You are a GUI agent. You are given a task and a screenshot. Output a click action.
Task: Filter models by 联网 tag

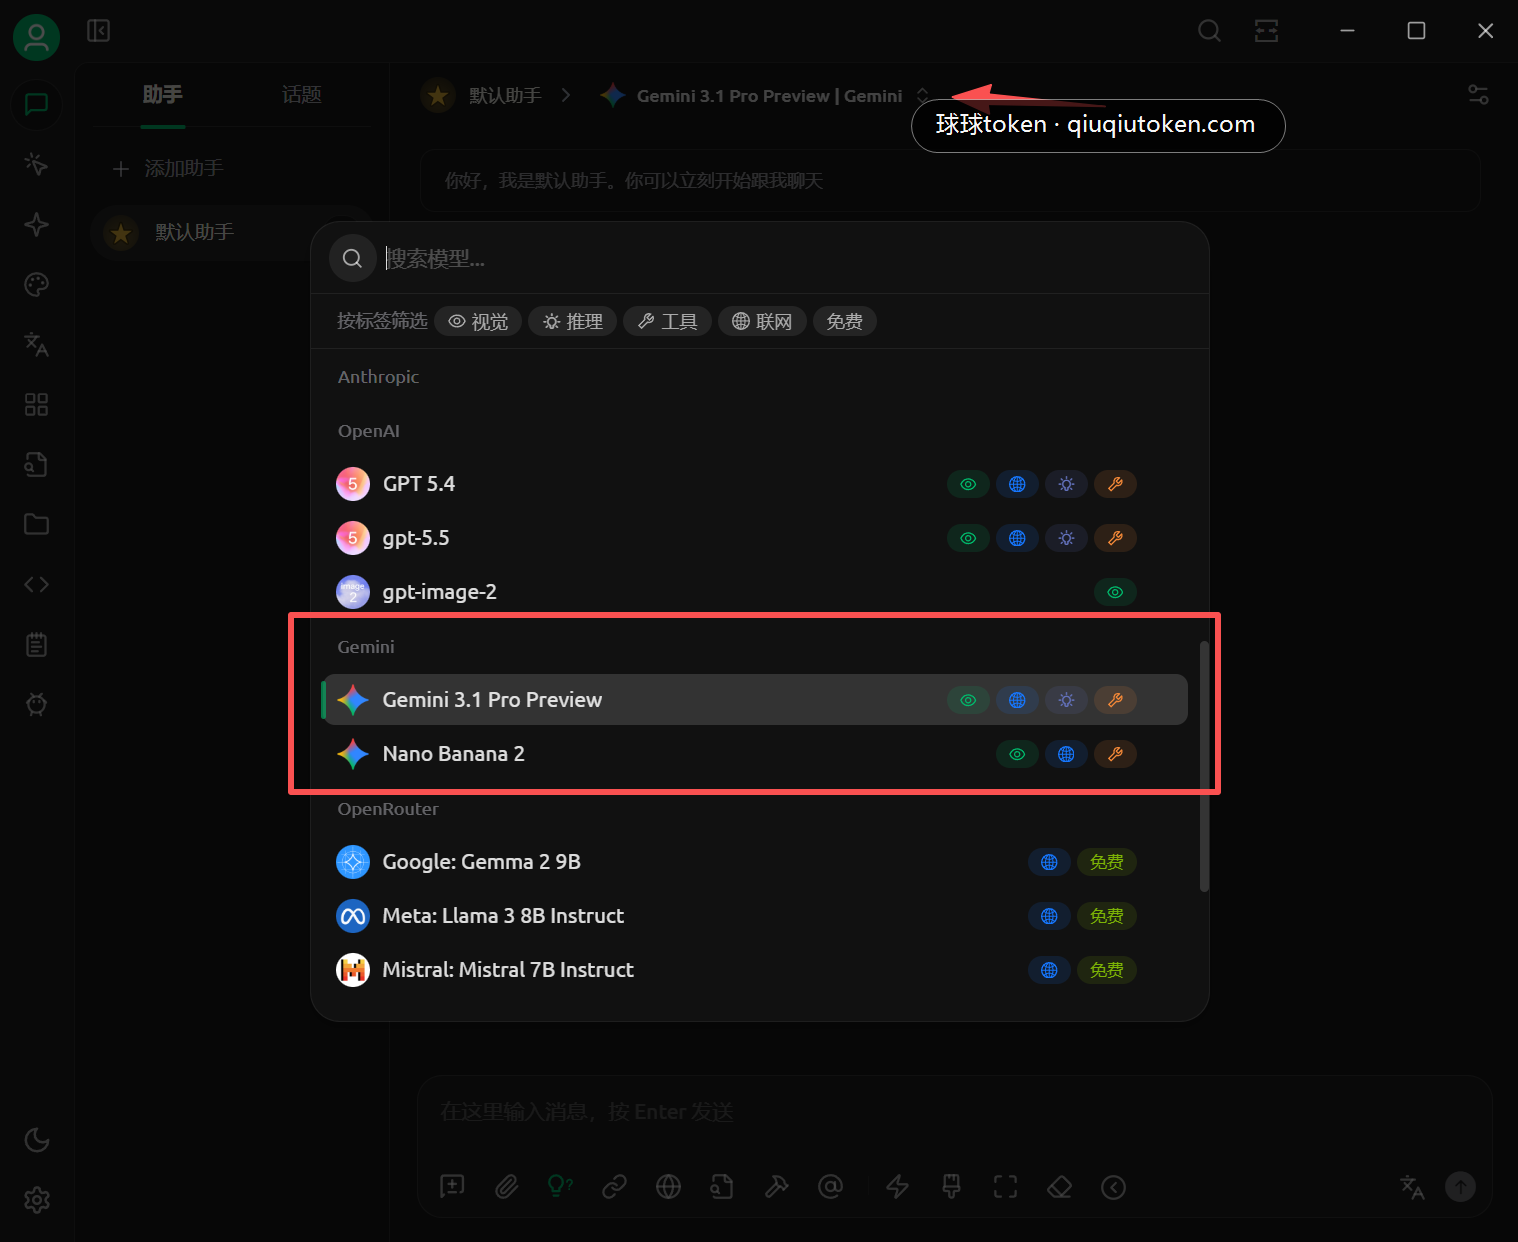pyautogui.click(x=762, y=321)
